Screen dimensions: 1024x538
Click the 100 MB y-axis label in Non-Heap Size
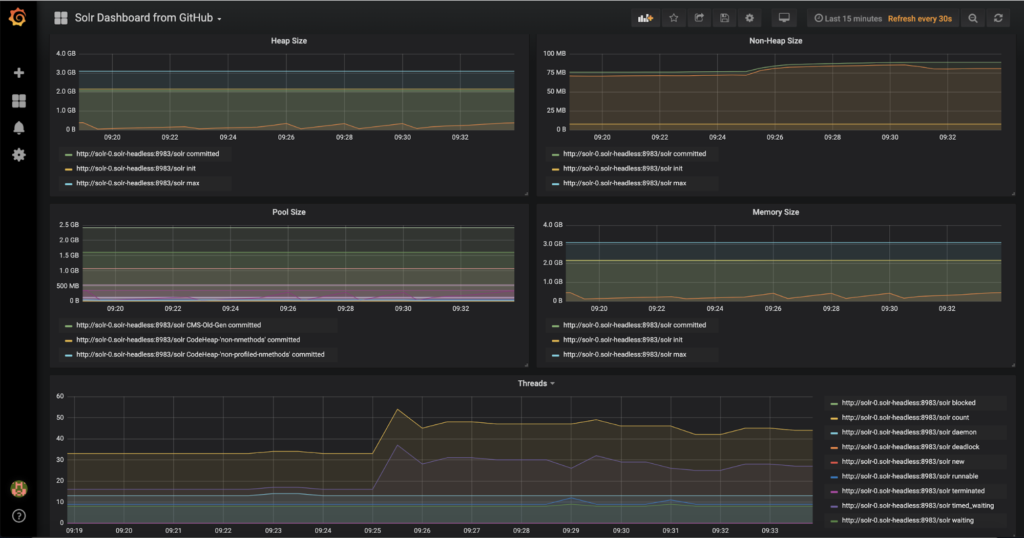pyautogui.click(x=554, y=54)
